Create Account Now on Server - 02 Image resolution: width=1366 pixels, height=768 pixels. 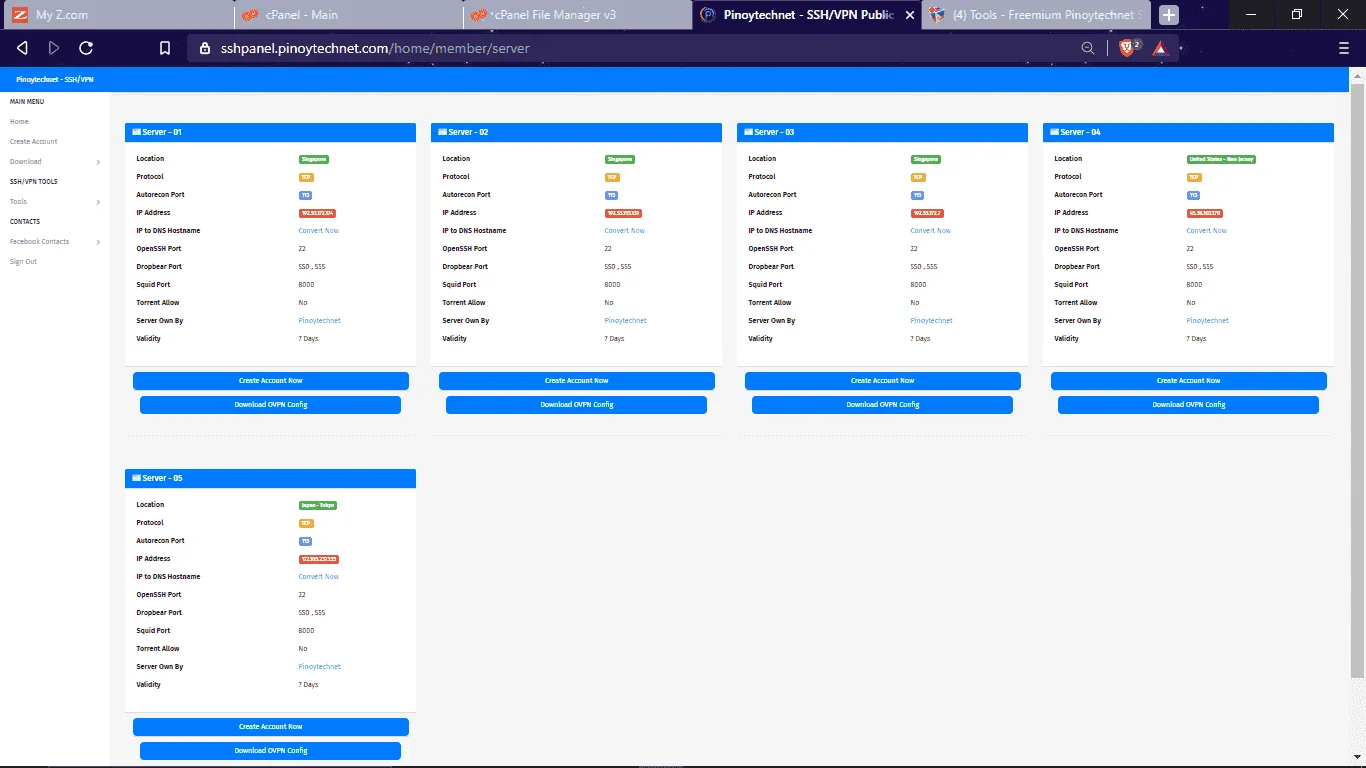(x=576, y=381)
